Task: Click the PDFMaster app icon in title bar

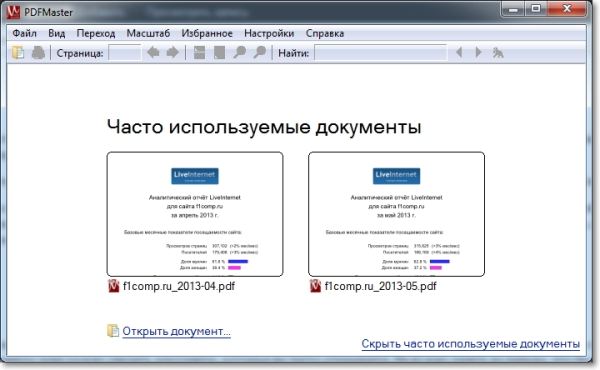Action: click(x=13, y=12)
